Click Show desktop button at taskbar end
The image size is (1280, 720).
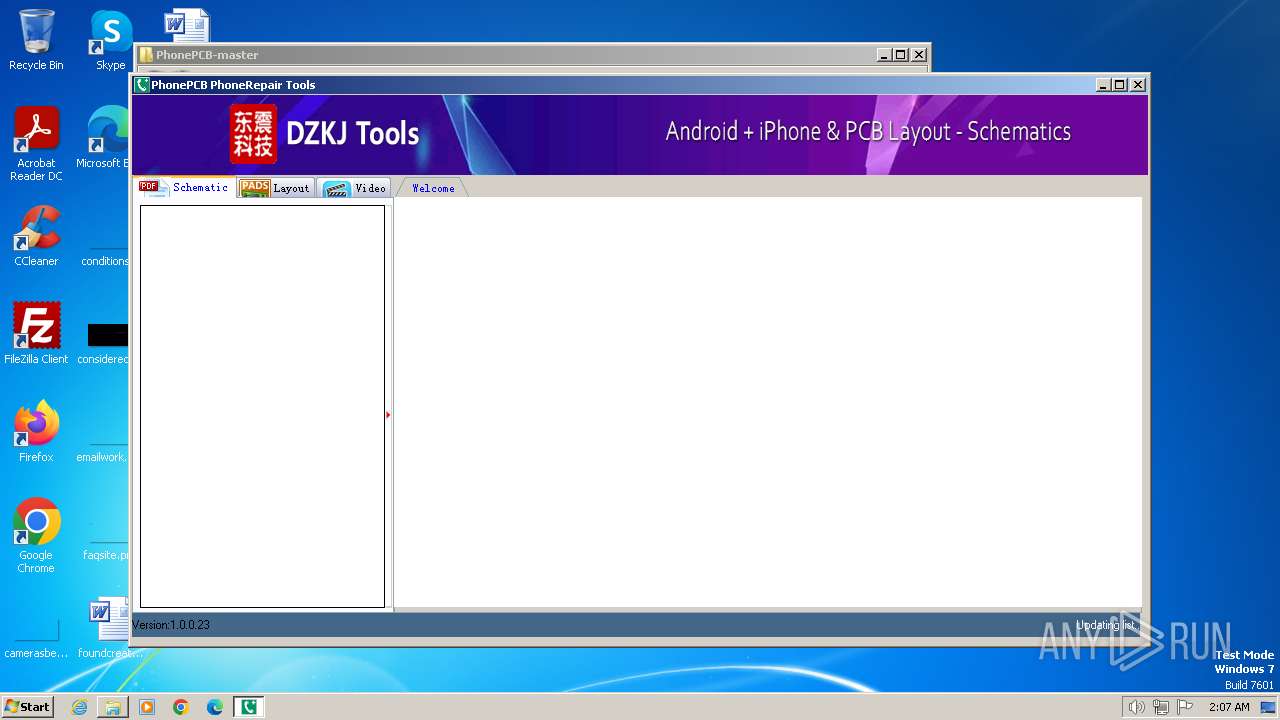(x=1268, y=707)
